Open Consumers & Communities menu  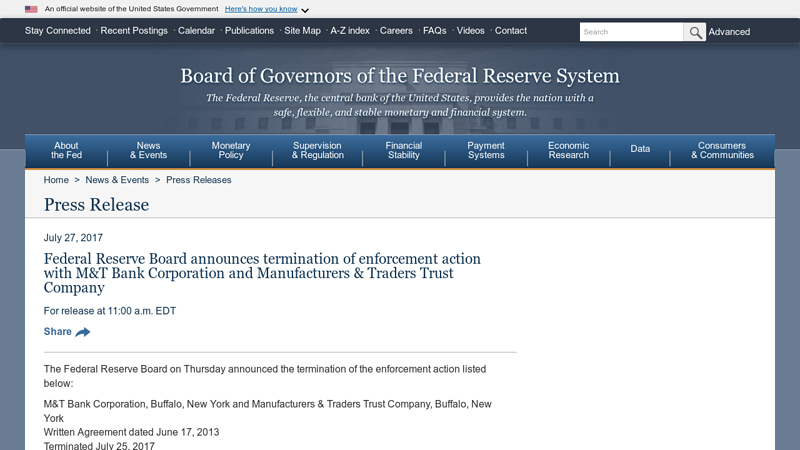click(722, 151)
